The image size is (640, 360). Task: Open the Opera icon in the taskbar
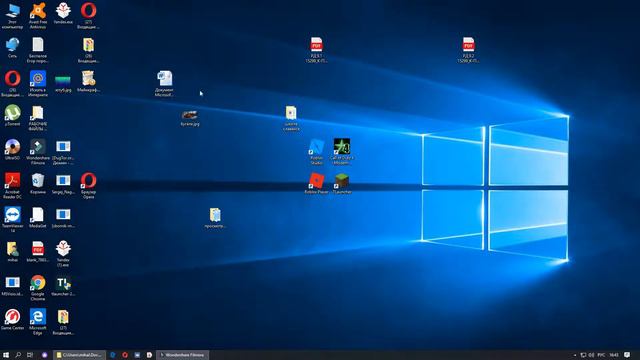(125, 355)
